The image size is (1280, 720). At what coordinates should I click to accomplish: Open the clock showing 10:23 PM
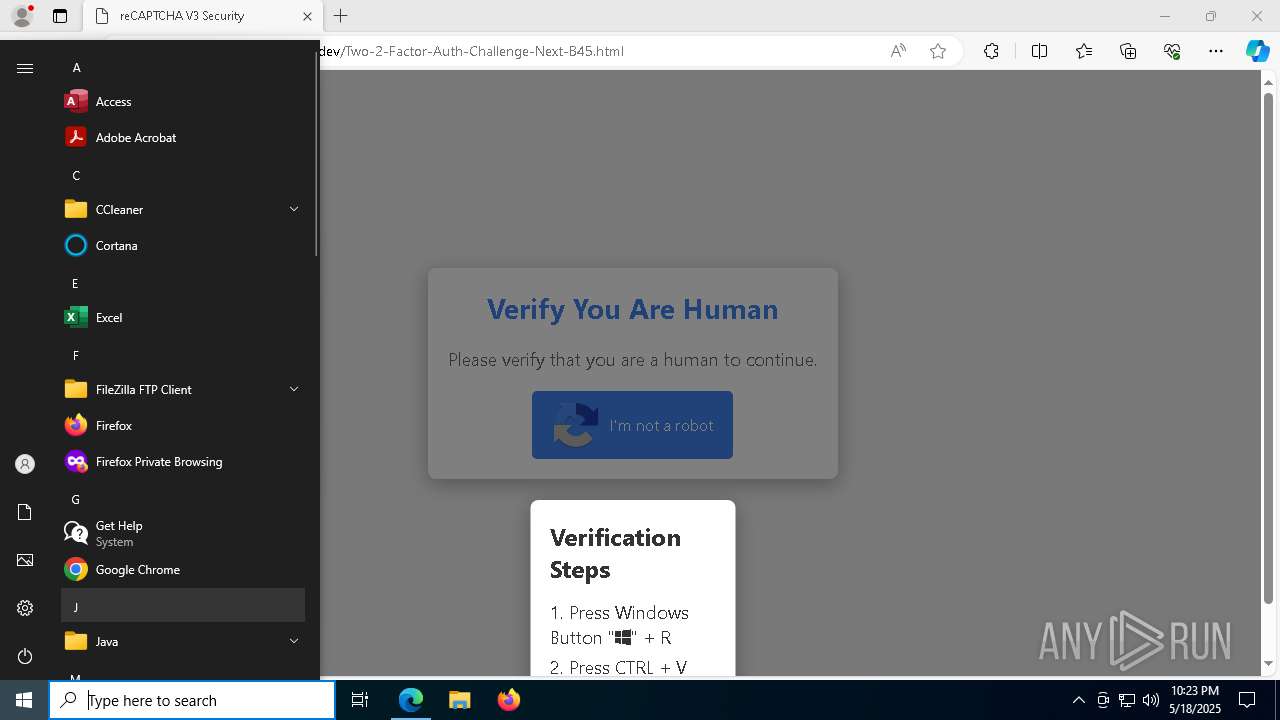pos(1195,700)
